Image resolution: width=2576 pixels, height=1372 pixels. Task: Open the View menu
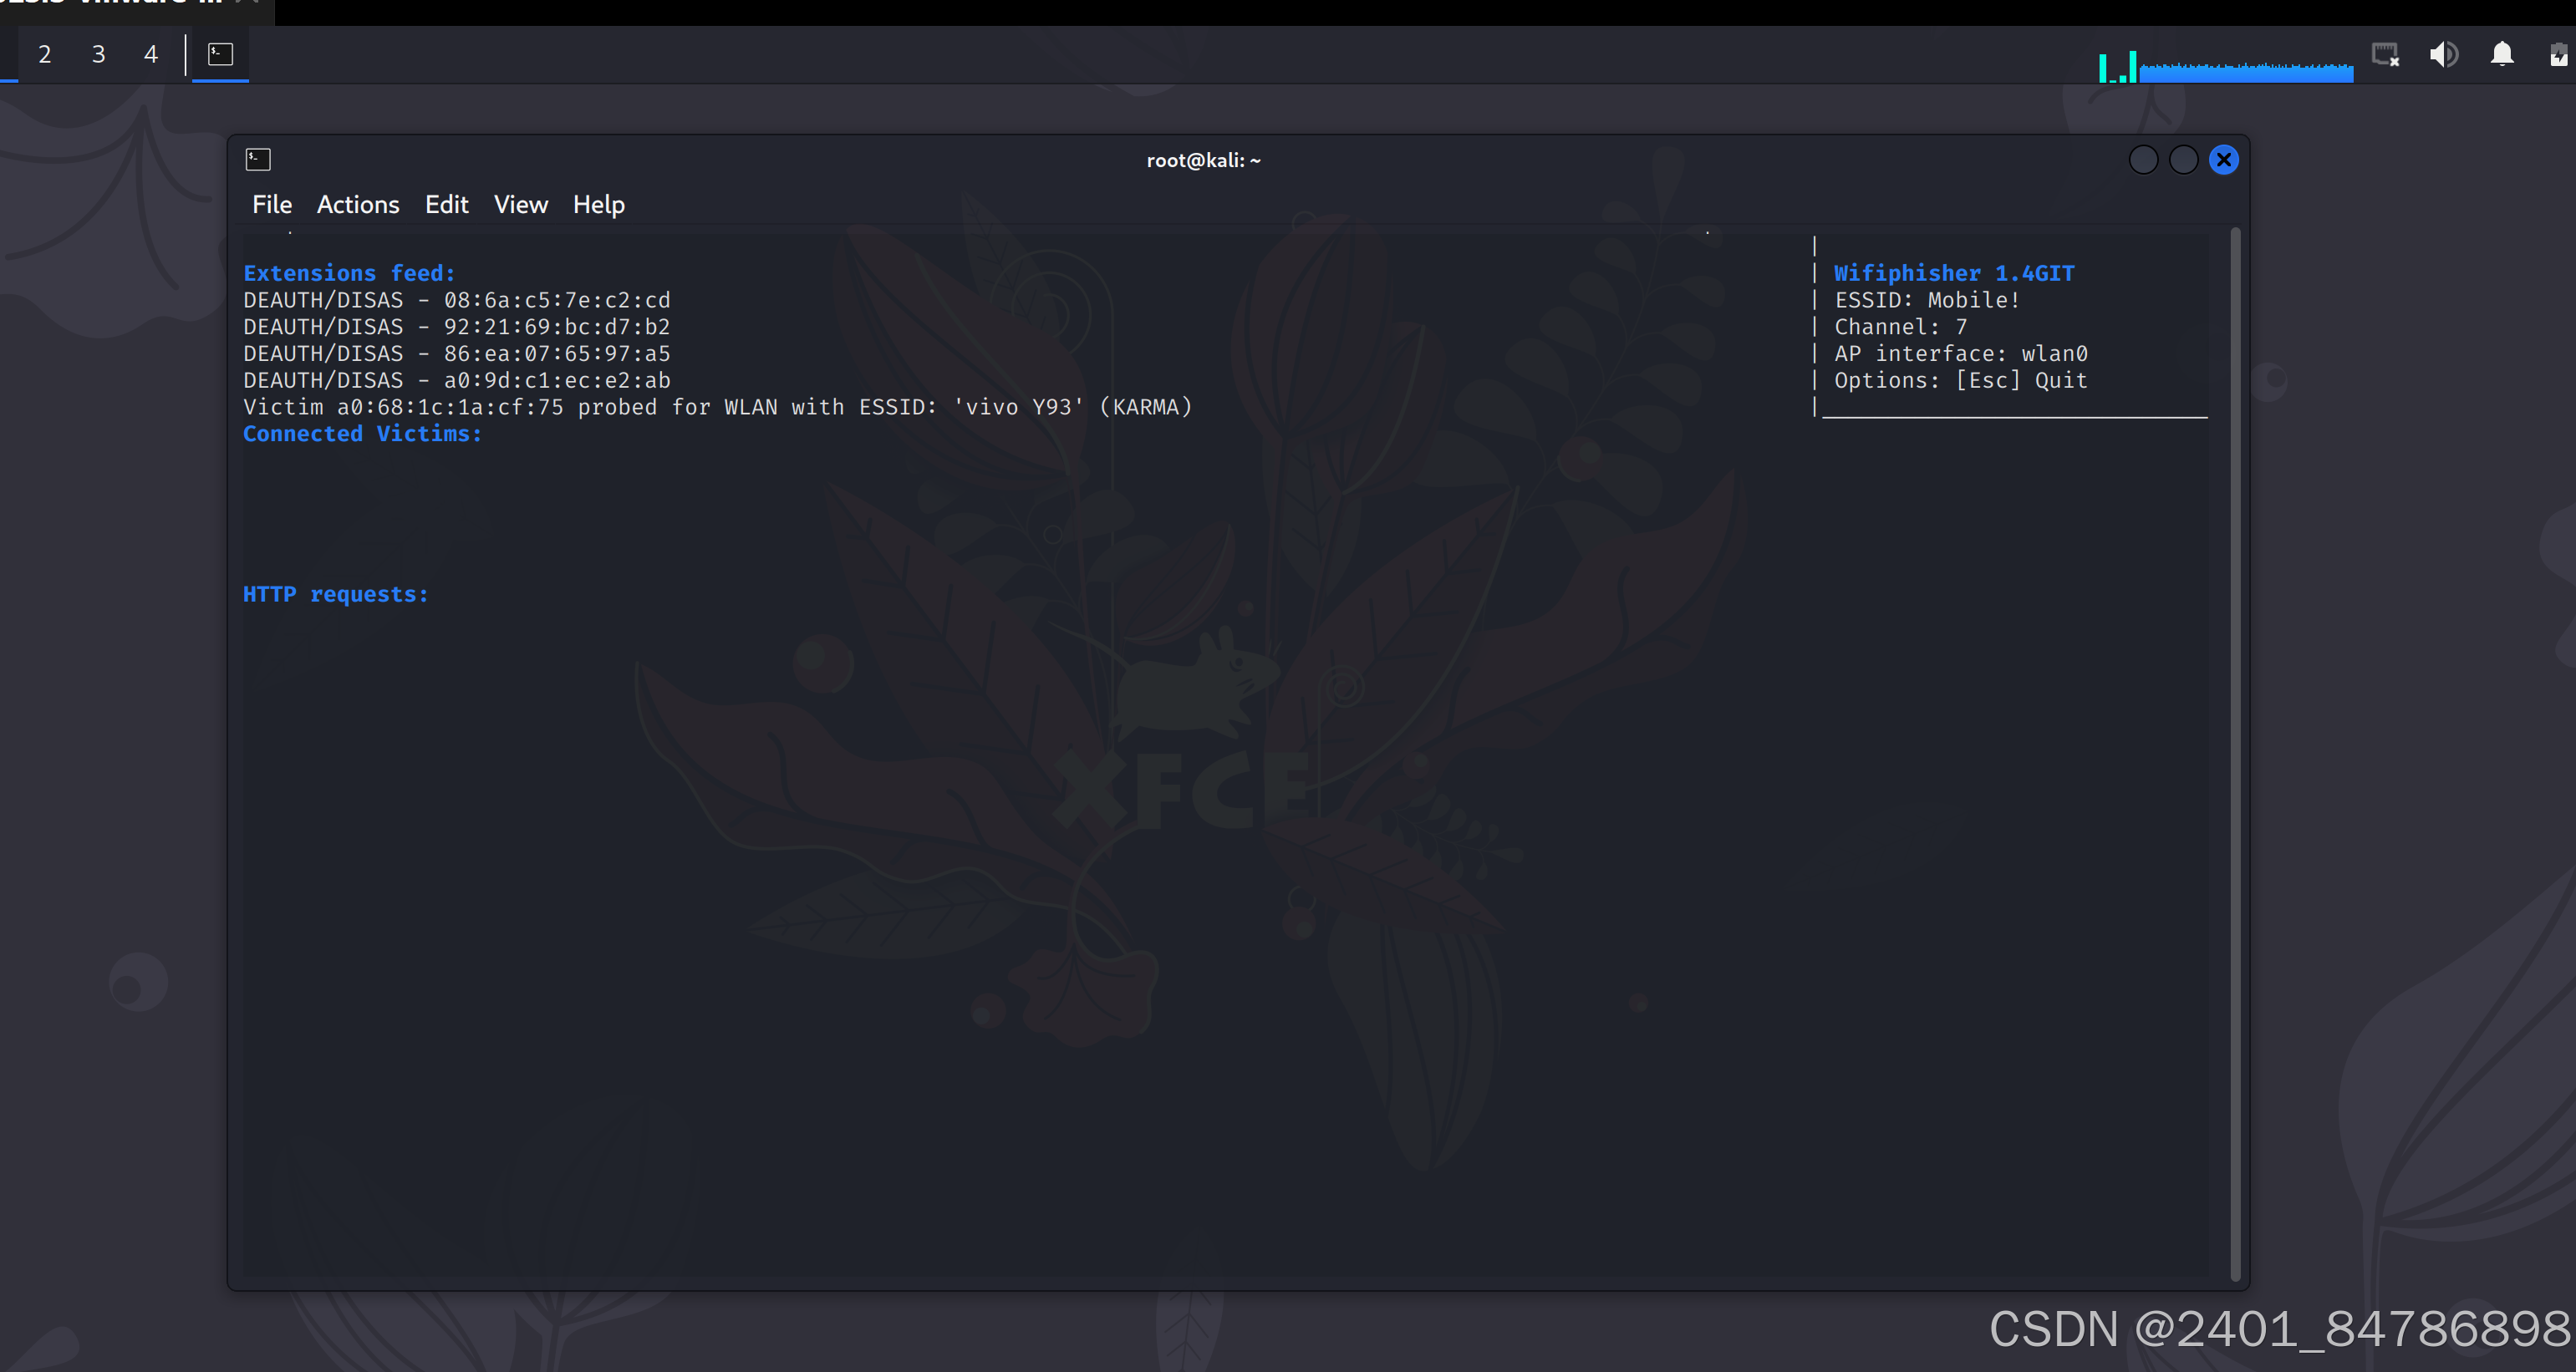click(x=521, y=204)
